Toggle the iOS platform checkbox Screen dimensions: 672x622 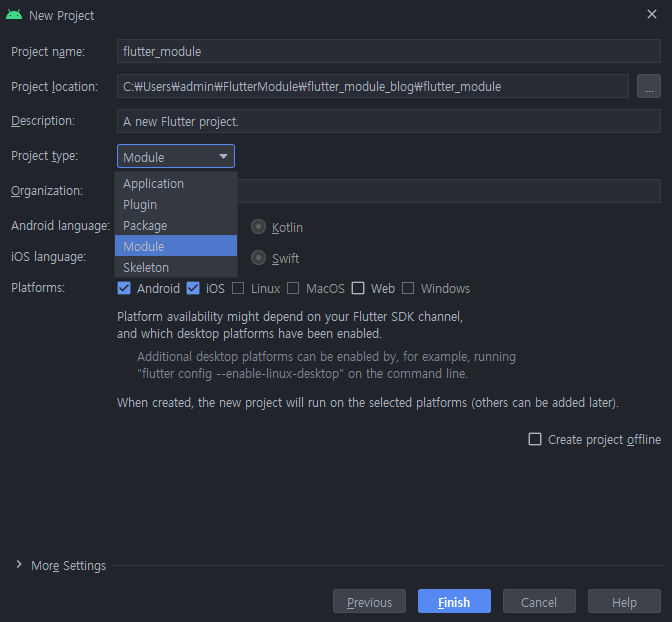(194, 288)
